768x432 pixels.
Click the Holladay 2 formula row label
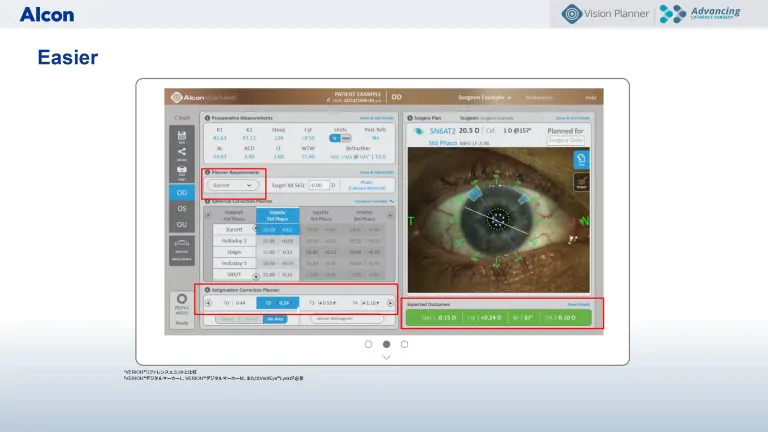[x=234, y=240]
